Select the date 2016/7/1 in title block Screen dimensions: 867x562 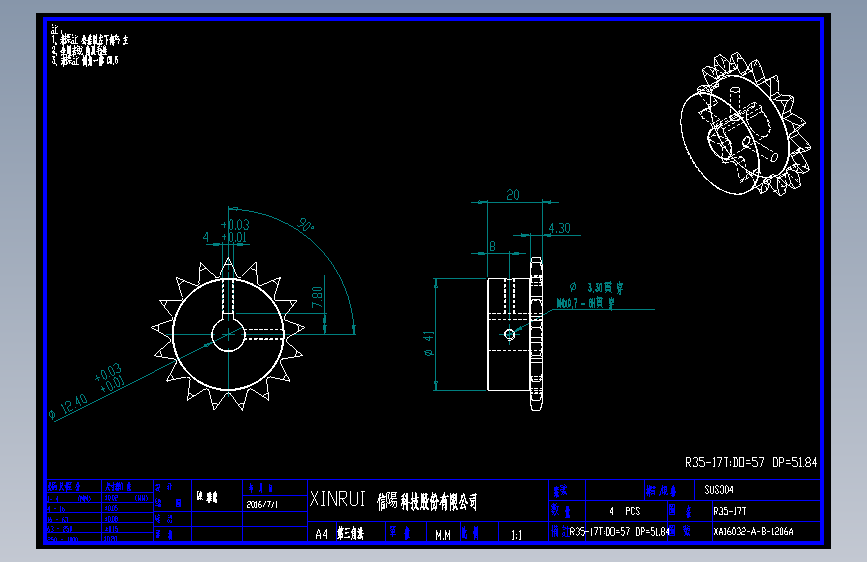tap(263, 504)
